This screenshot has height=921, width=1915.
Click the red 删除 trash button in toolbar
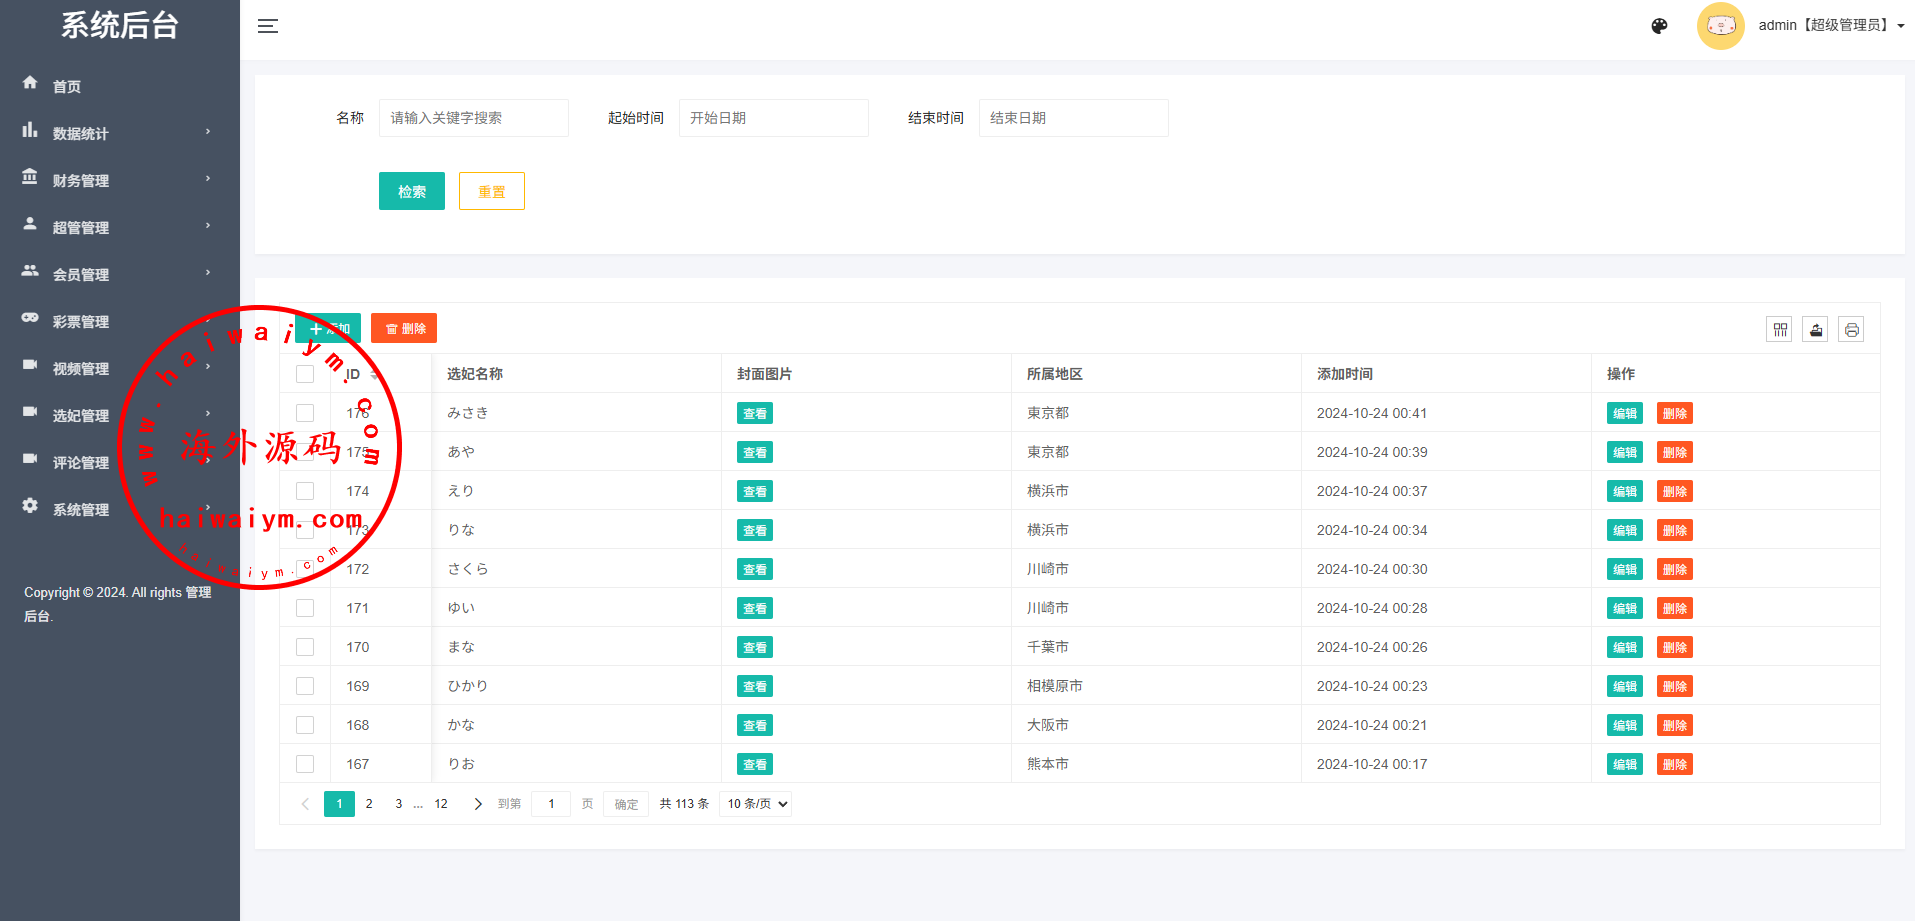[404, 329]
